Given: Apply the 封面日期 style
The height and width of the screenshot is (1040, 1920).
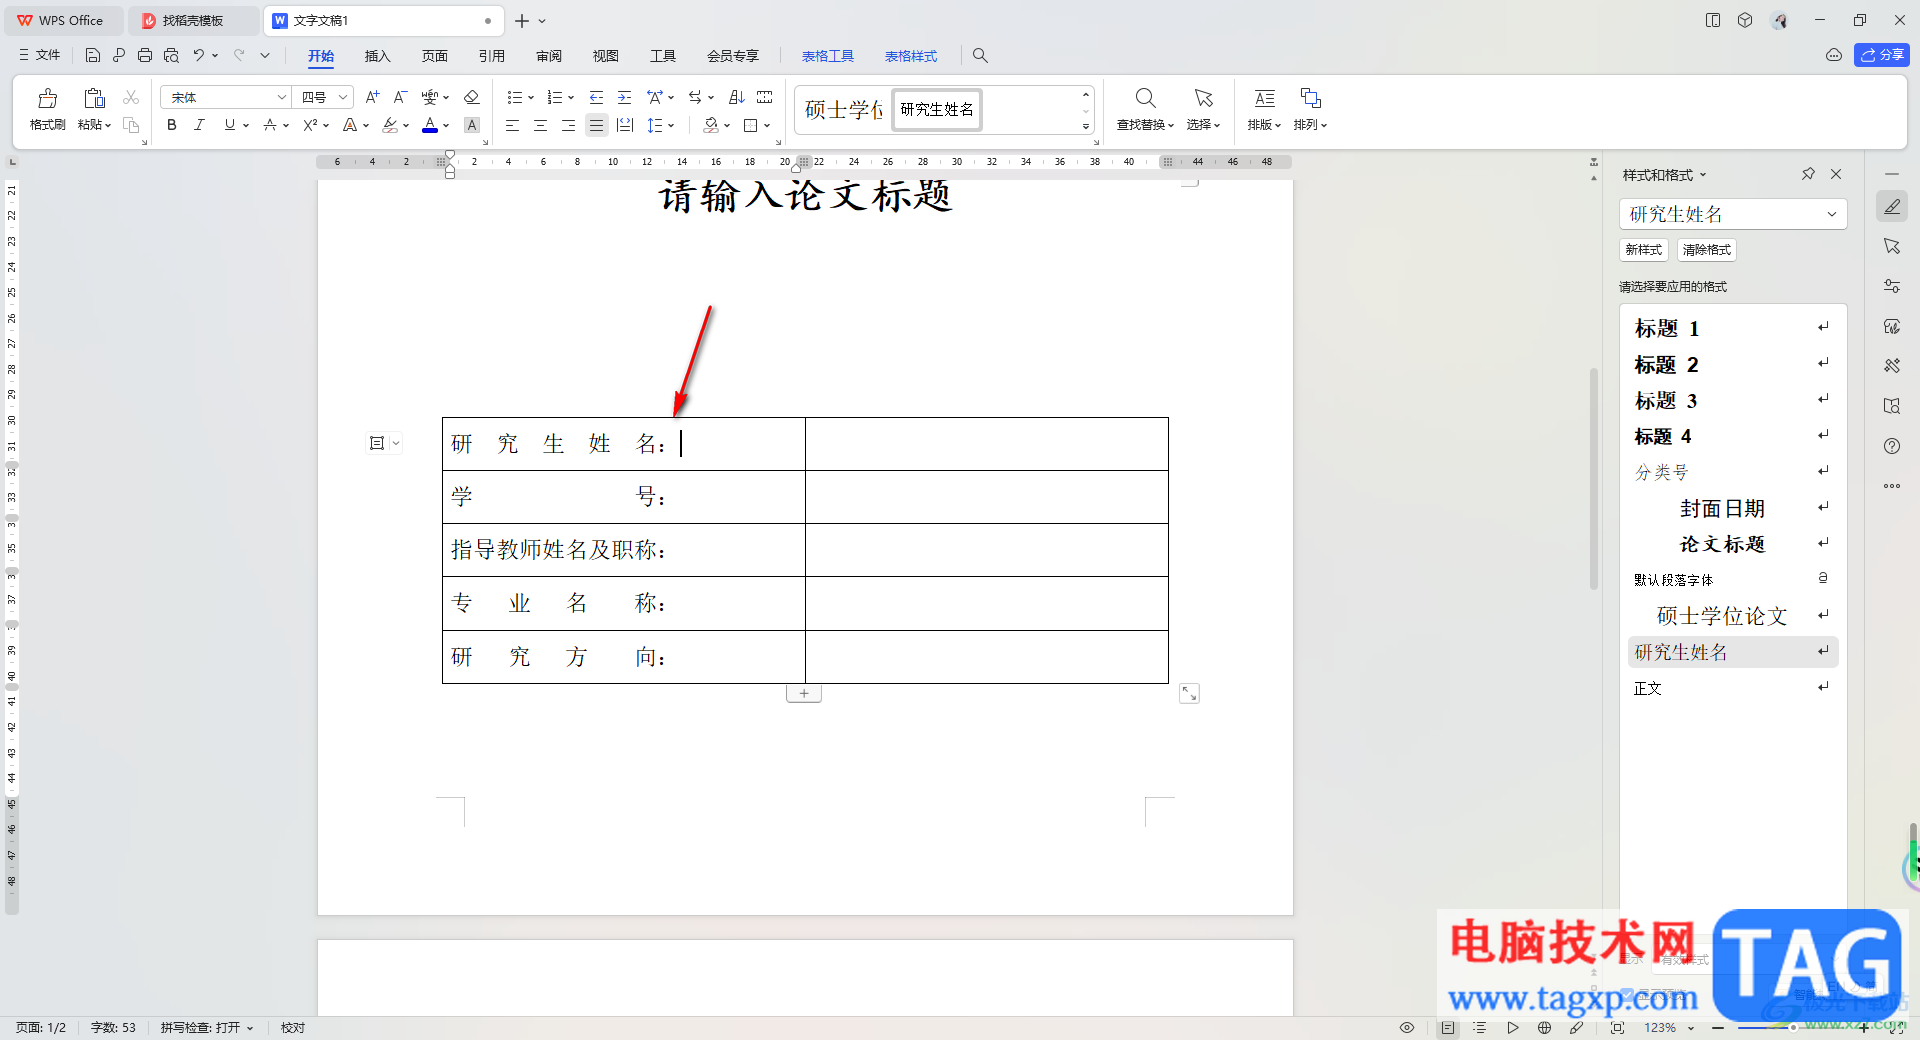Looking at the screenshot, I should point(1732,508).
